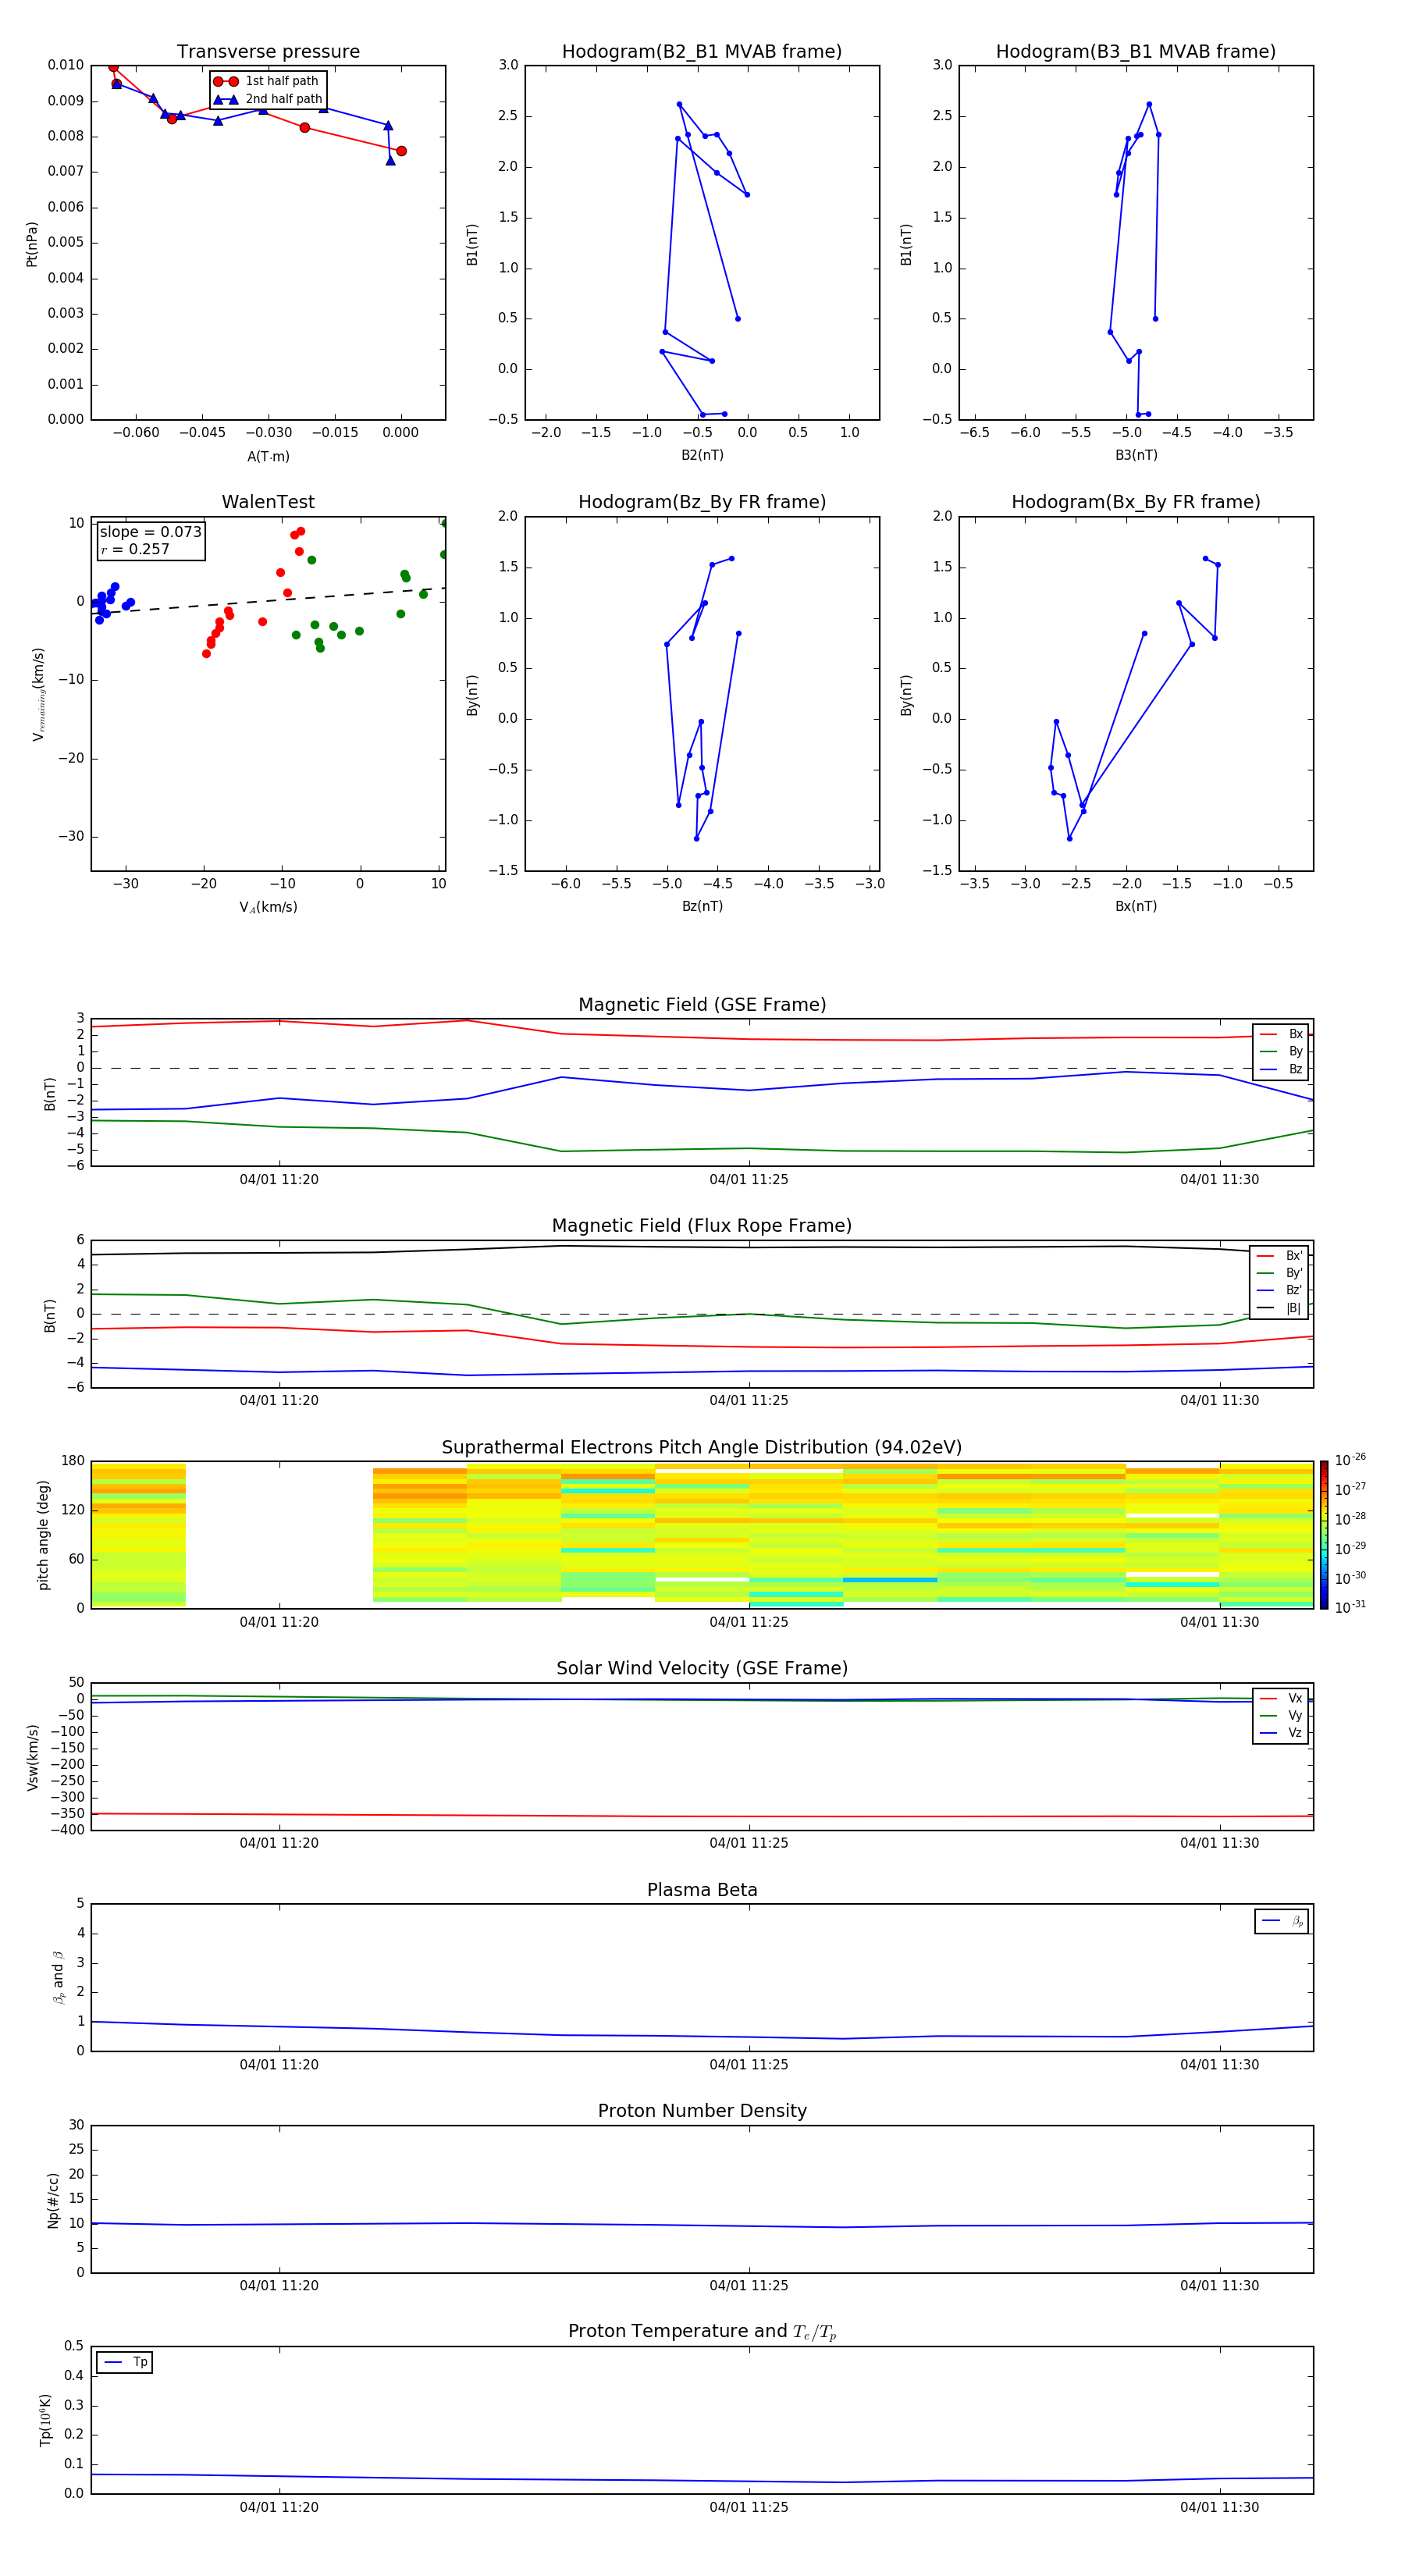The height and width of the screenshot is (2576, 1405).
Task: Click '04/01 11:20' tick under proton temperature panel
Action: click(279, 2507)
